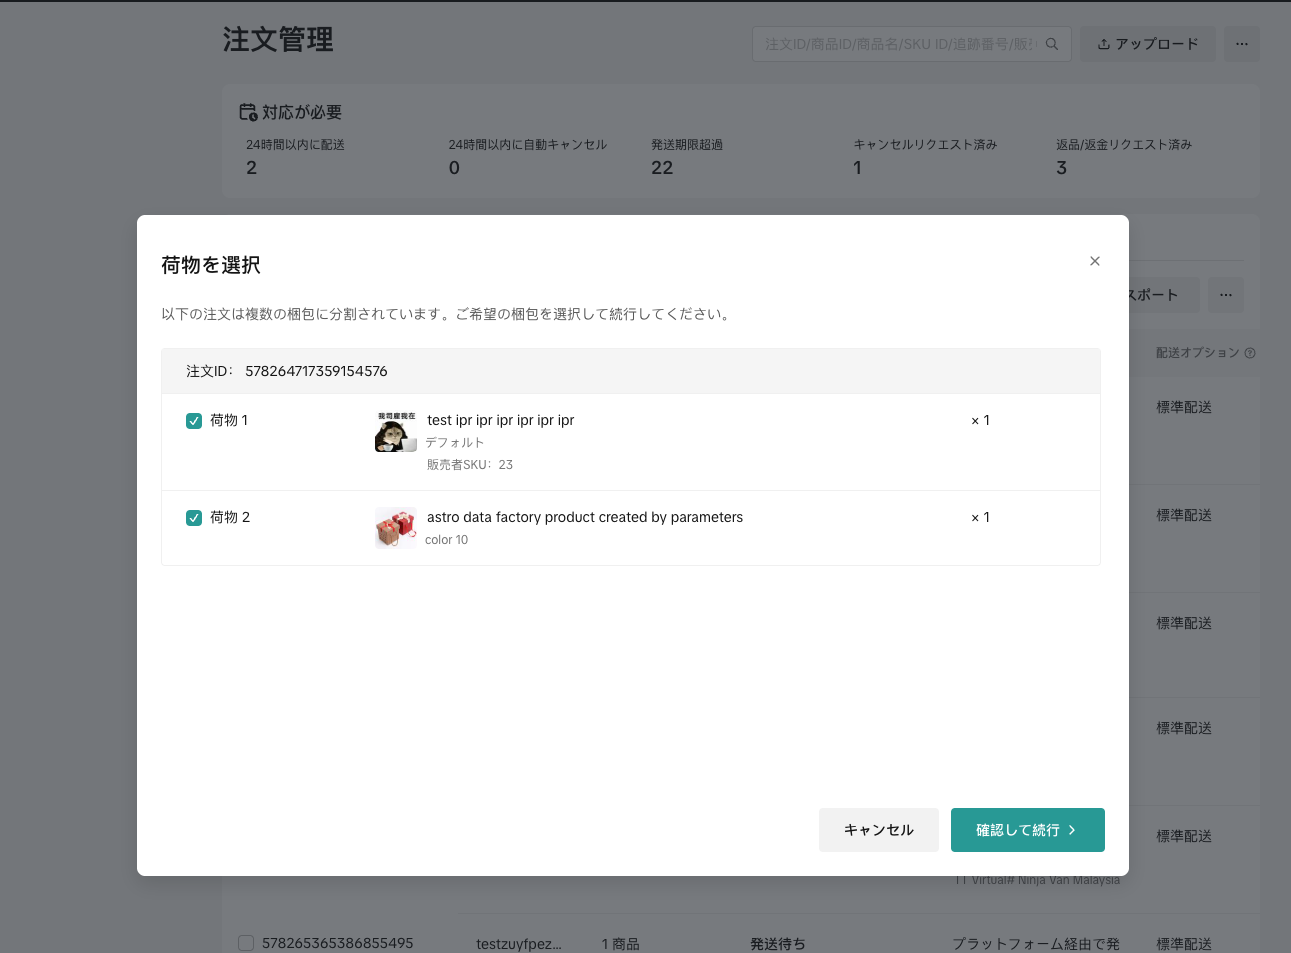The image size is (1291, 953).
Task: Click the 発送期限超過 count 22
Action: 662,168
